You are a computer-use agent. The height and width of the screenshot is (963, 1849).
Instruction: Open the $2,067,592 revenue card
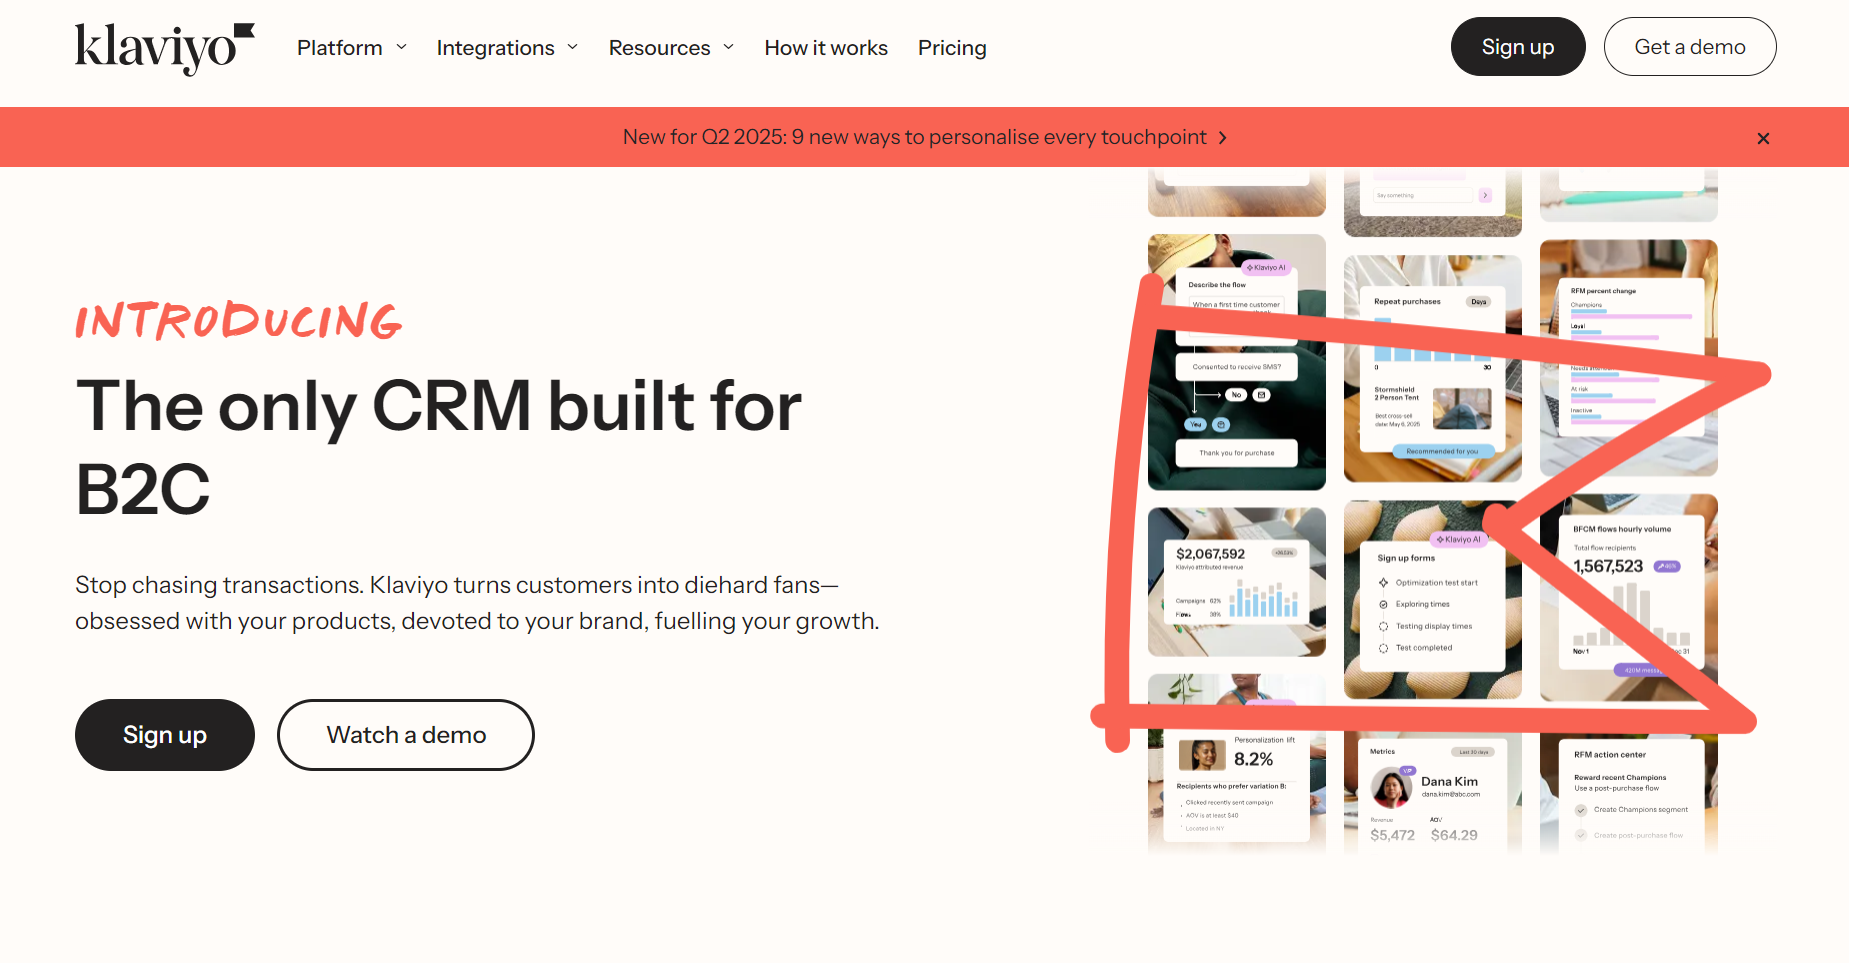tap(1237, 582)
